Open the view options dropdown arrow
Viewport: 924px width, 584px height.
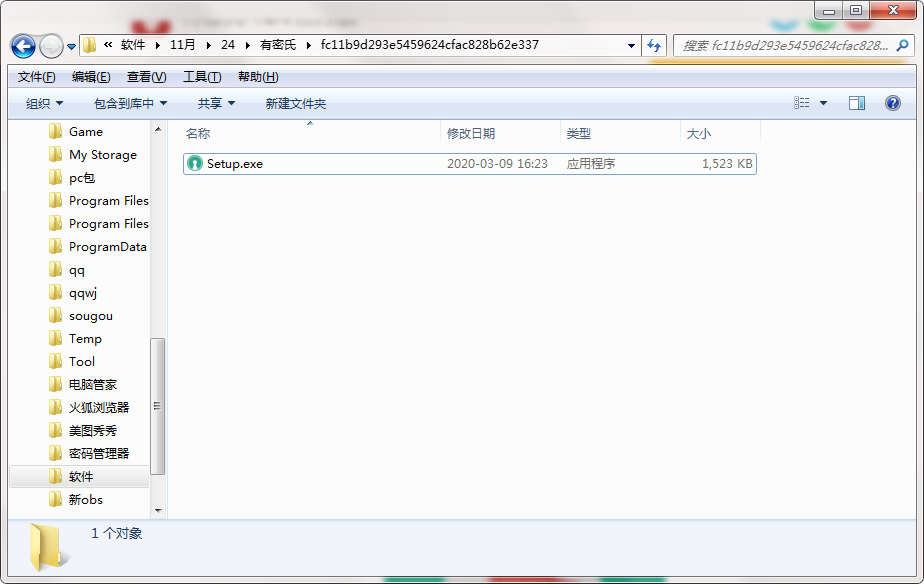tap(824, 103)
